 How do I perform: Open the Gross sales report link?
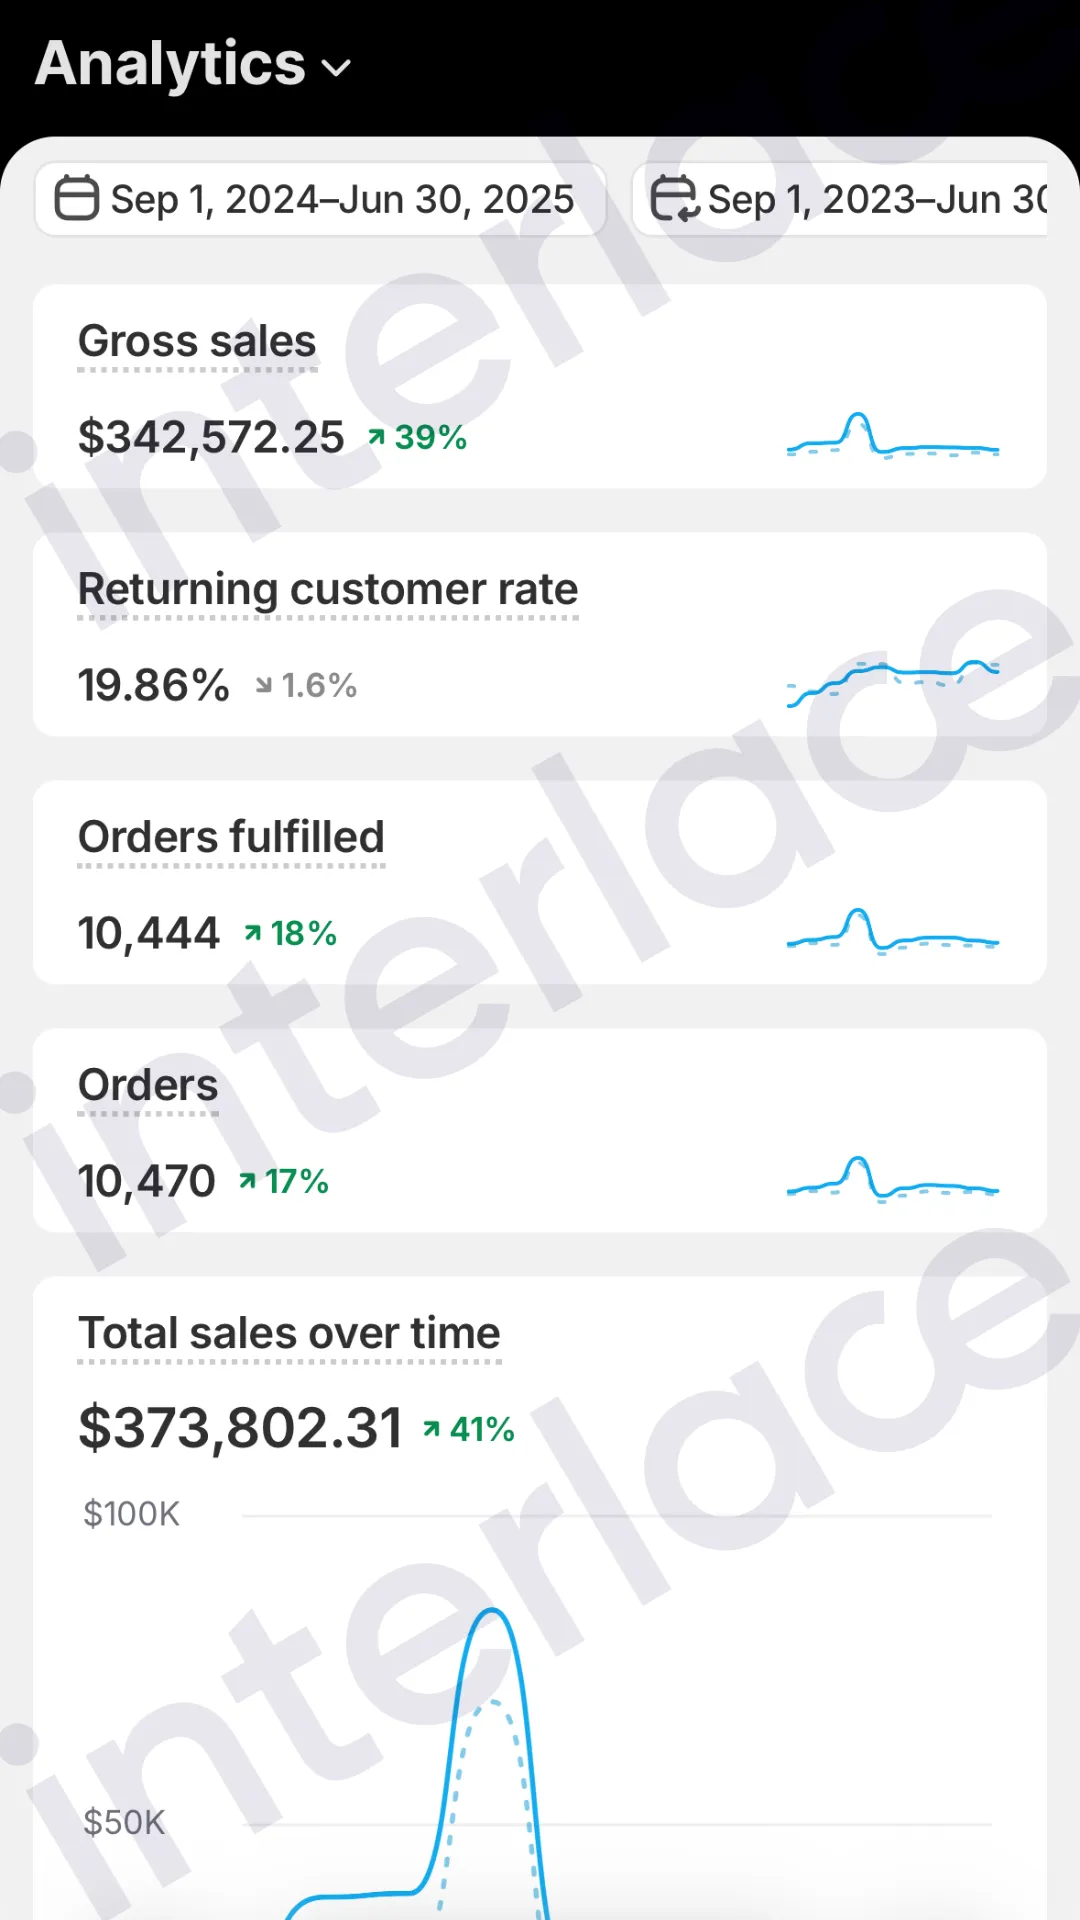(197, 342)
